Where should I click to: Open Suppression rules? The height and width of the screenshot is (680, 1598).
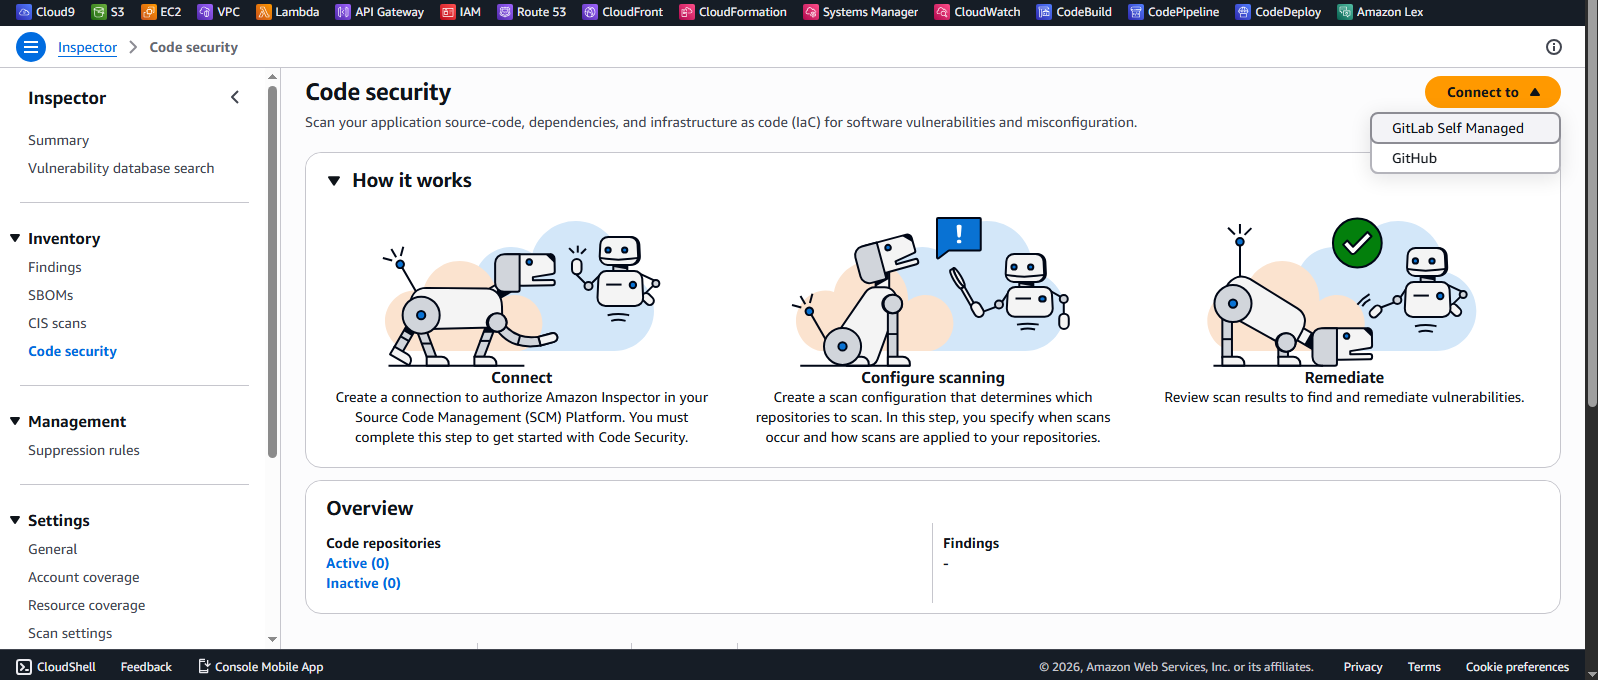pyautogui.click(x=84, y=450)
